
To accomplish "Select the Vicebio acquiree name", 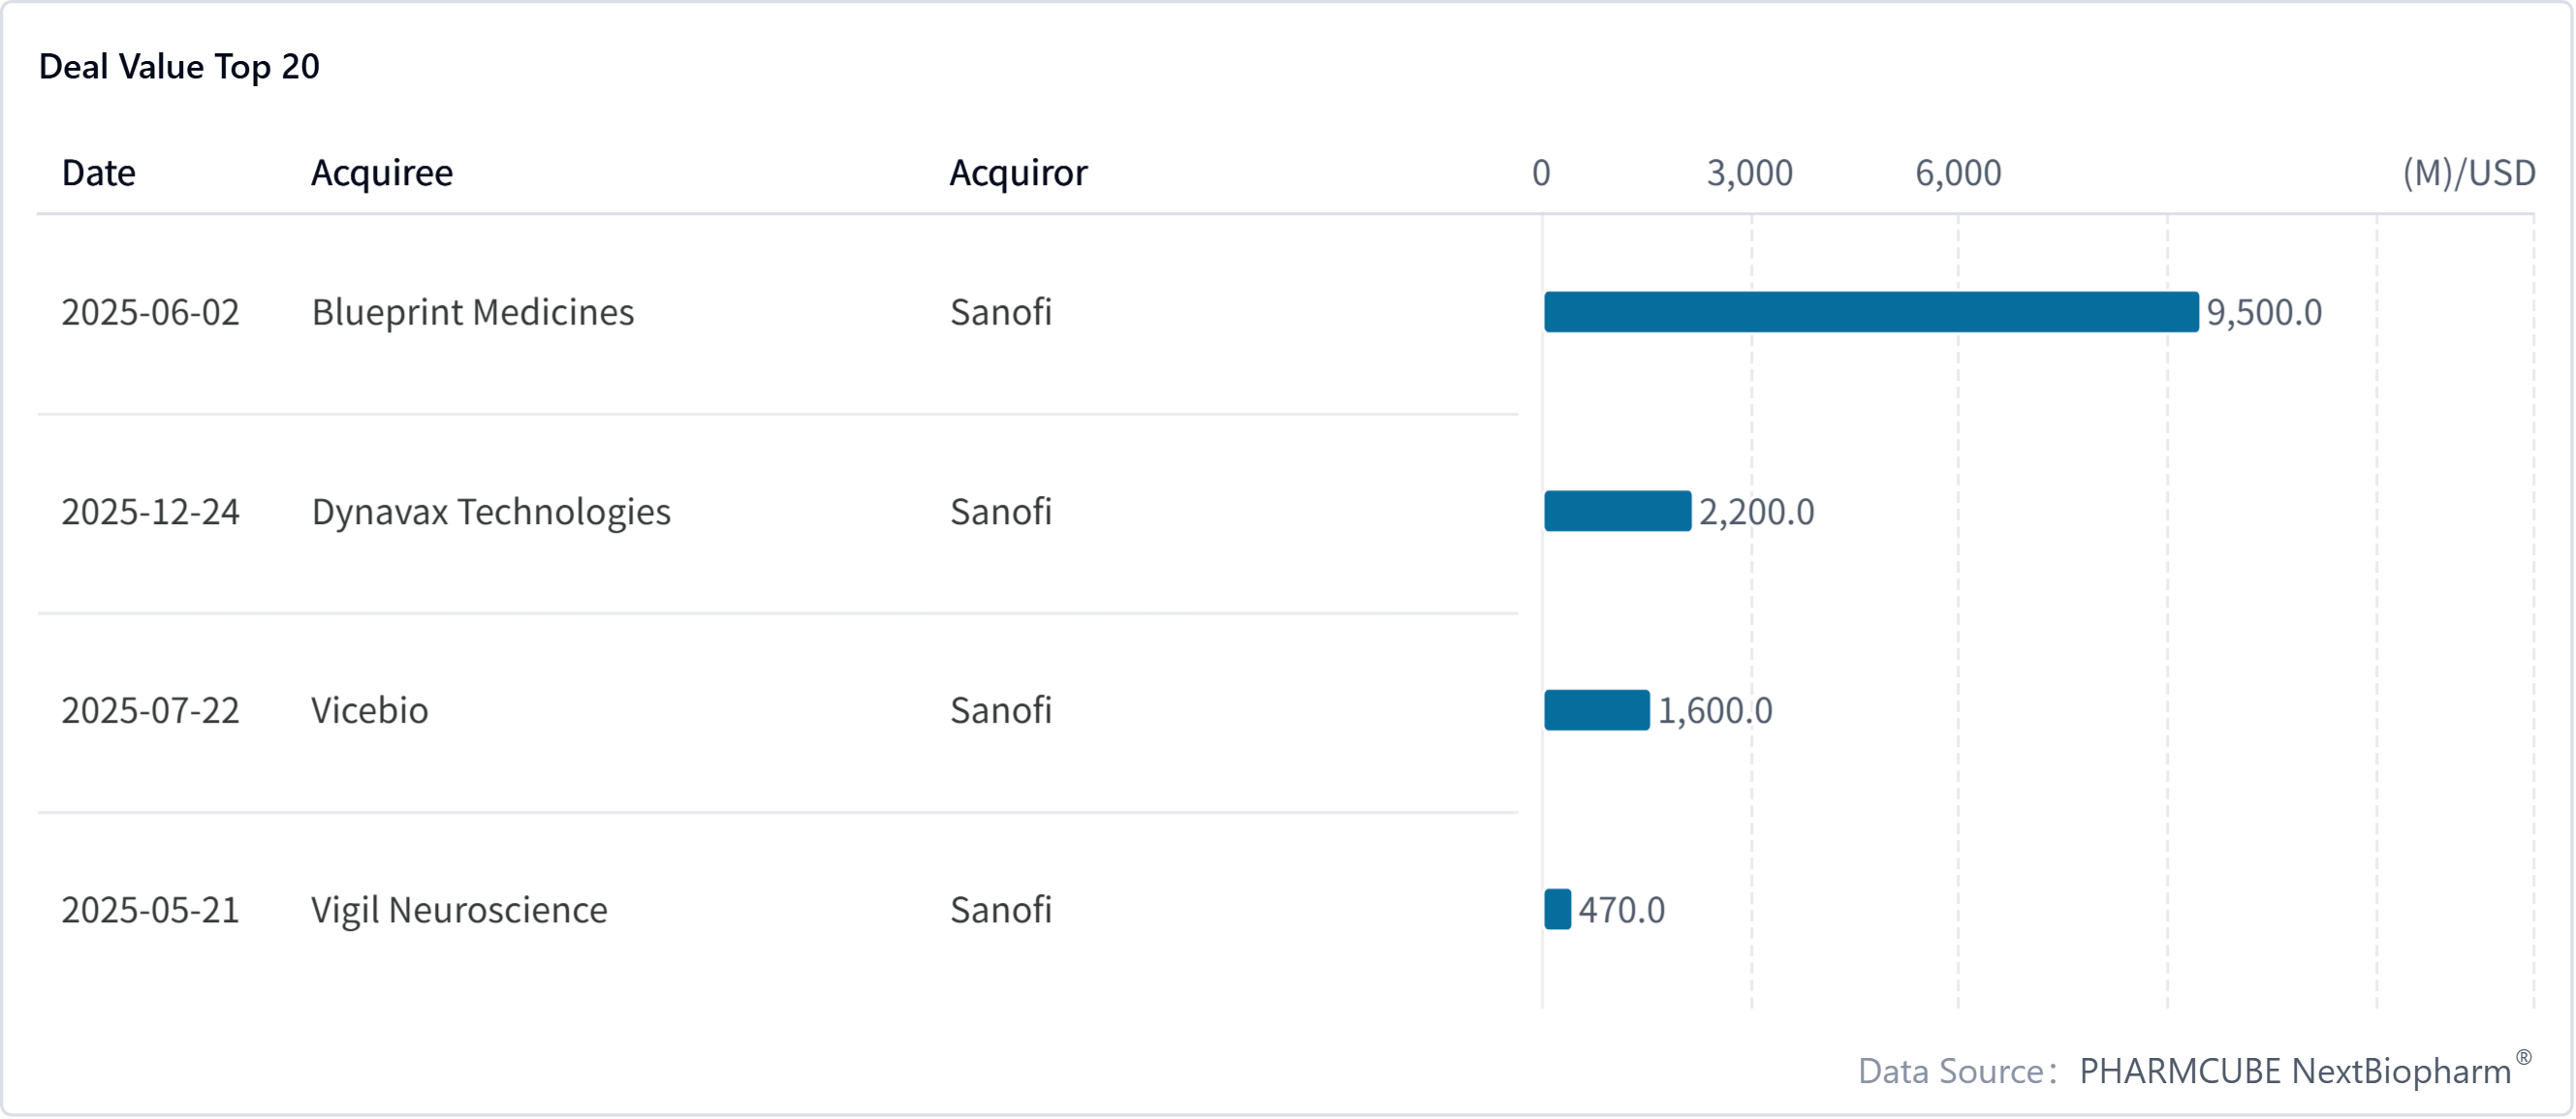I will click(369, 710).
